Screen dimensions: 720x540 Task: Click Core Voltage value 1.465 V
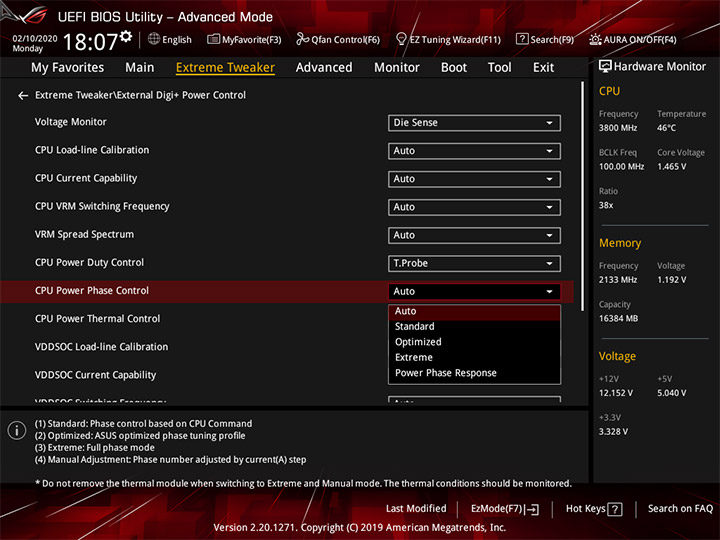tap(672, 167)
